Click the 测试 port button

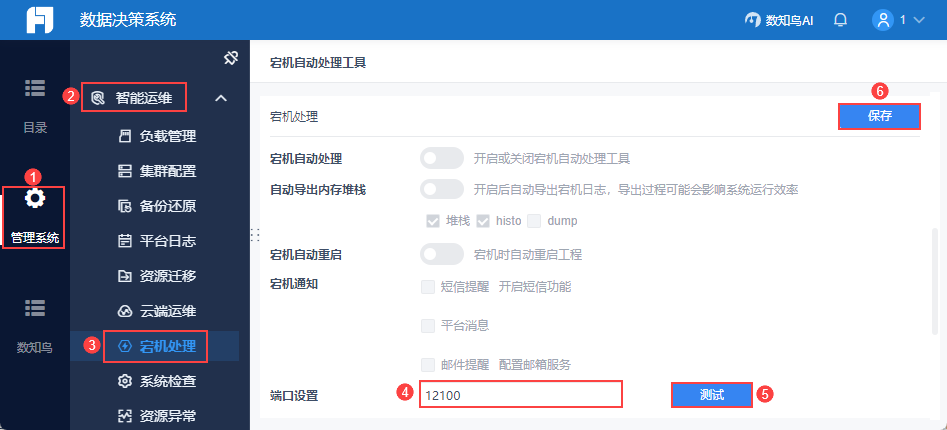(x=711, y=395)
